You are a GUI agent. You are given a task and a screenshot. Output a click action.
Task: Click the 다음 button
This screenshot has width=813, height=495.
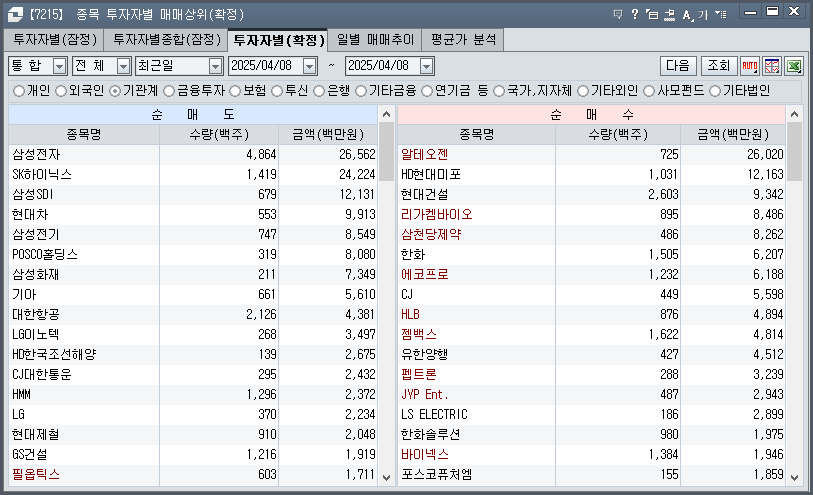click(678, 66)
